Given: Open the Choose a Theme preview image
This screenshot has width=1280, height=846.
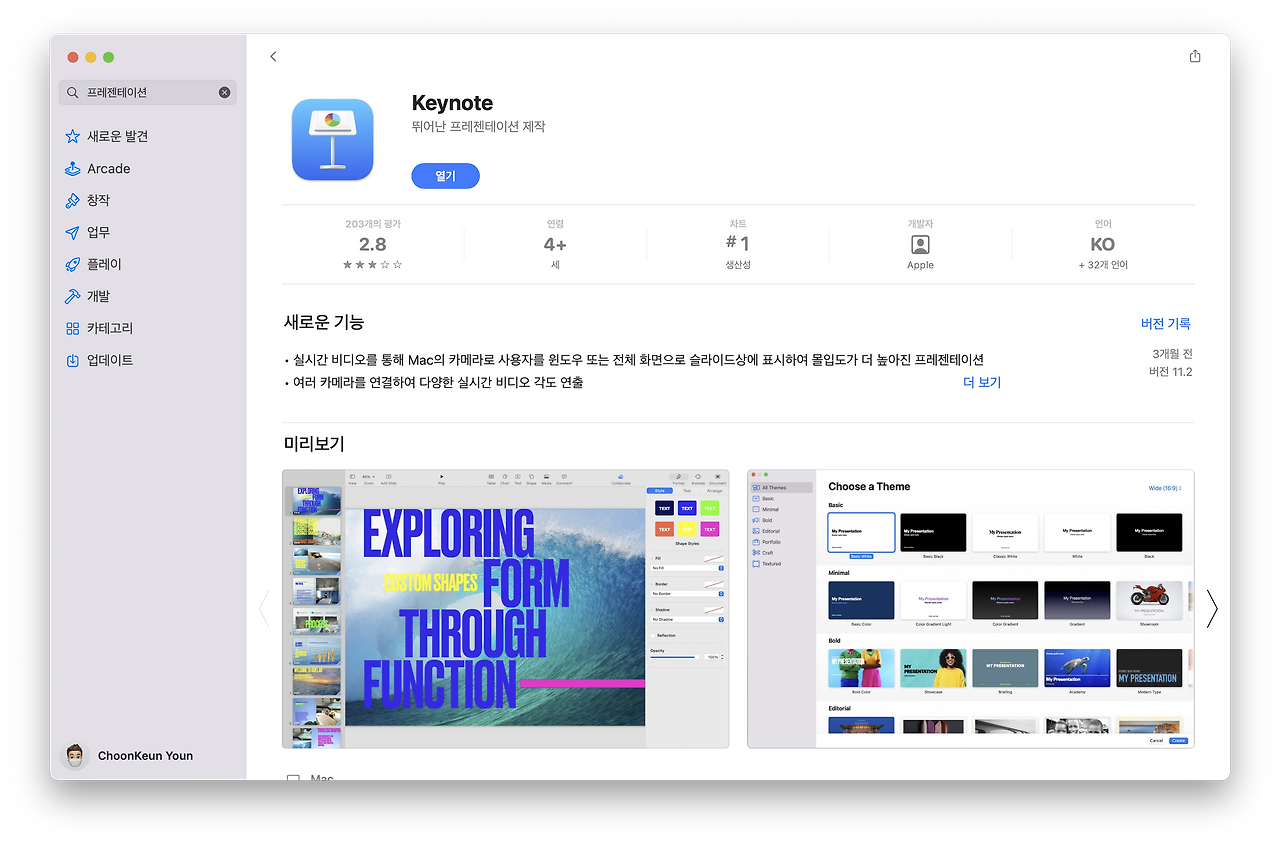Looking at the screenshot, I should tap(971, 609).
